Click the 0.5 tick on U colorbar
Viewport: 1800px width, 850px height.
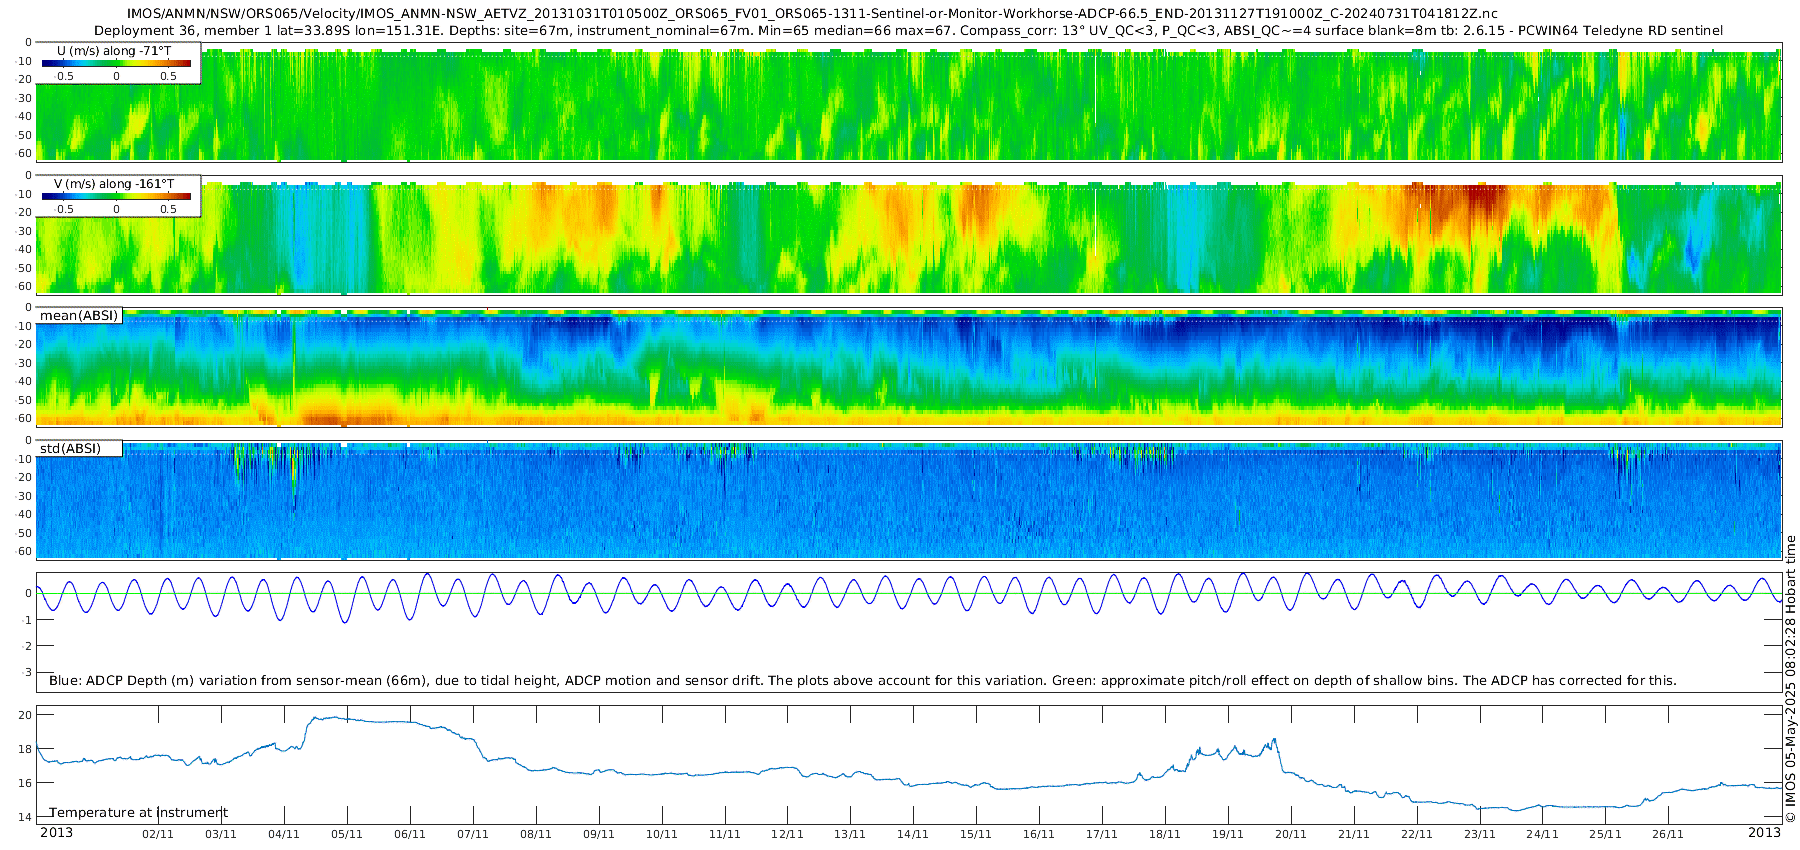(x=168, y=76)
